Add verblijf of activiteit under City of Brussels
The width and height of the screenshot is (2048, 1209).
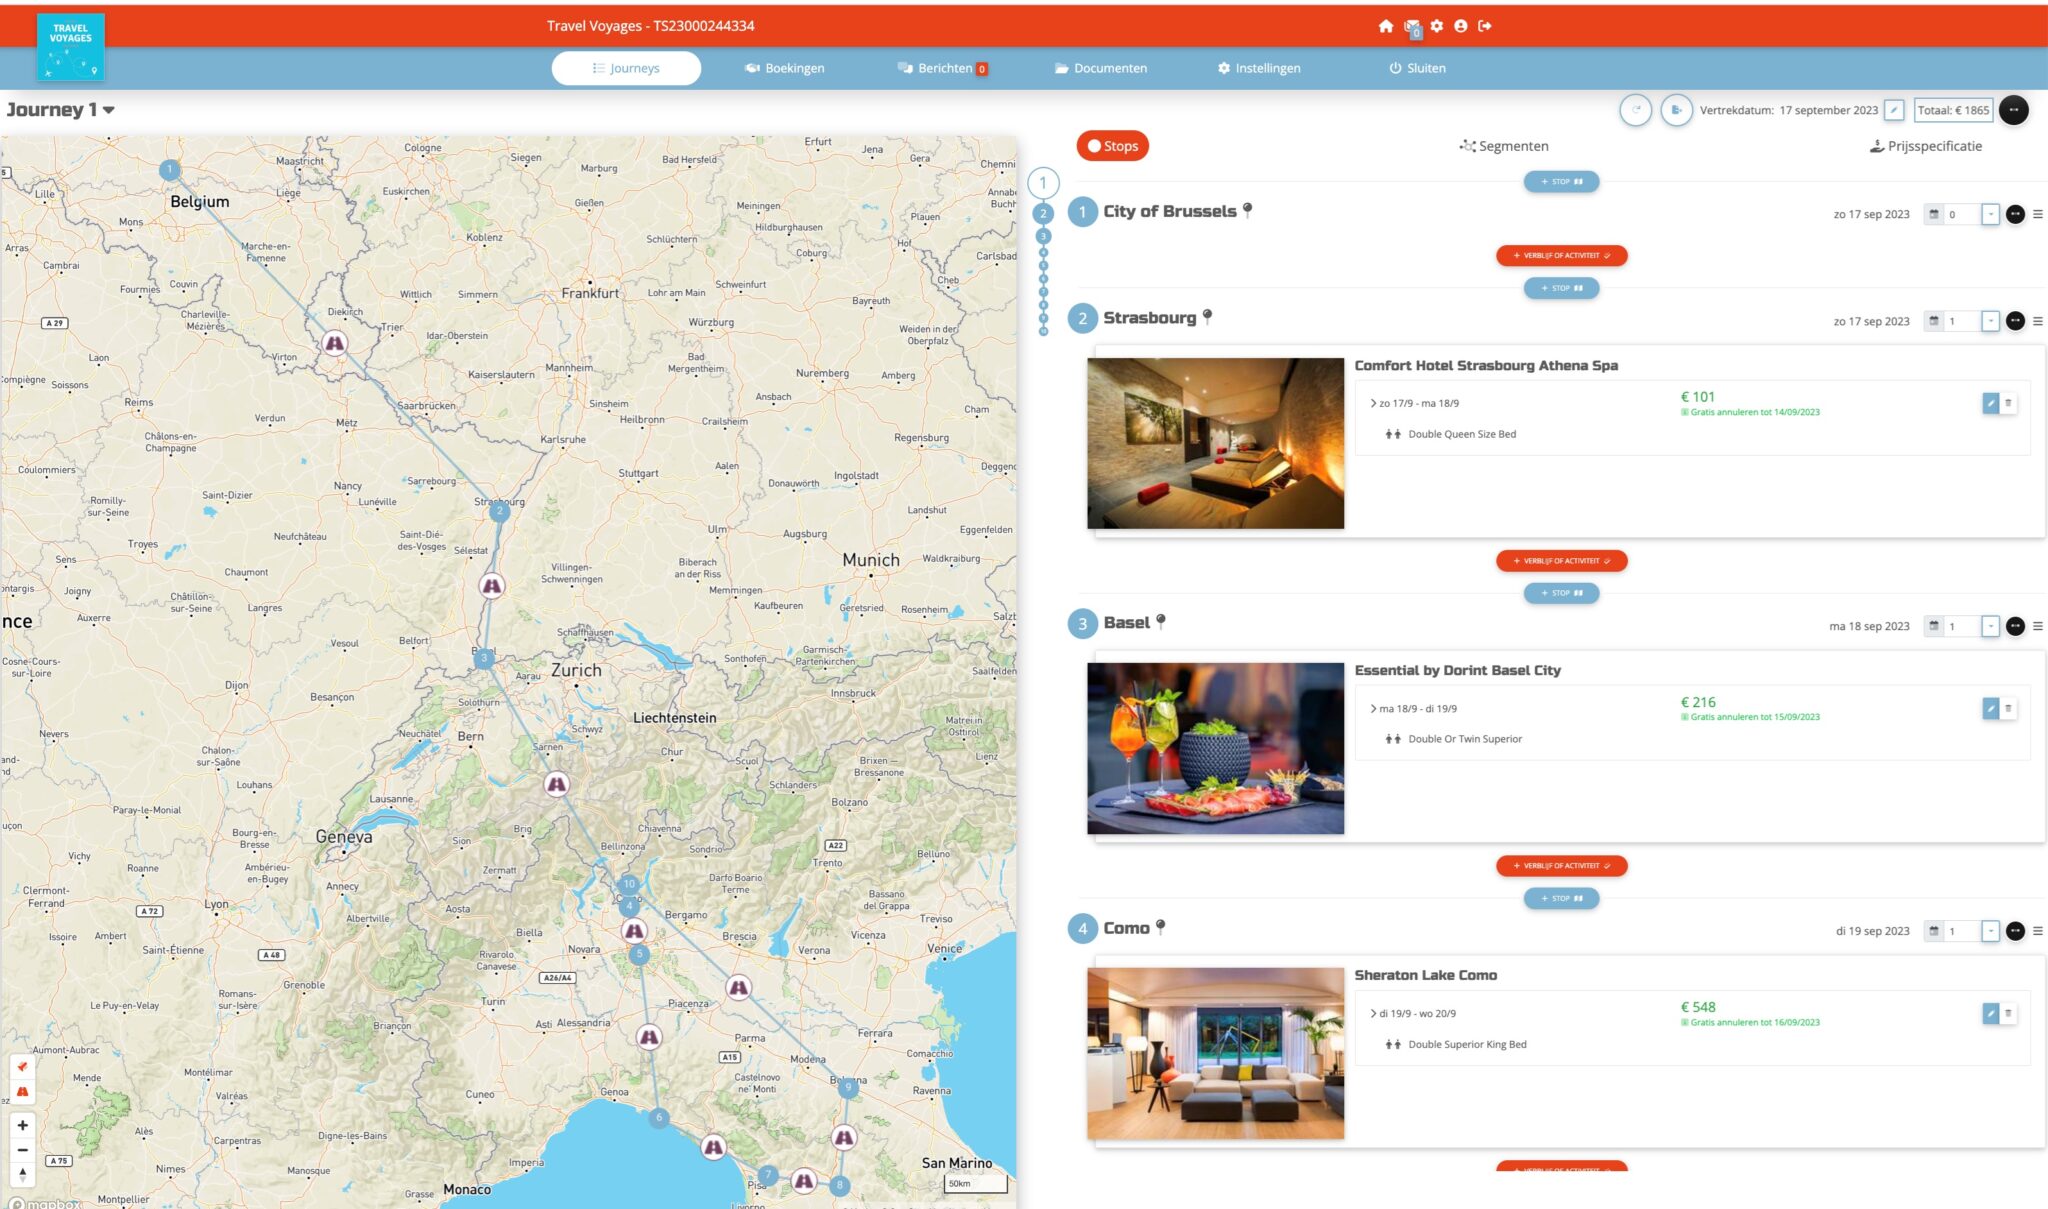click(x=1561, y=256)
